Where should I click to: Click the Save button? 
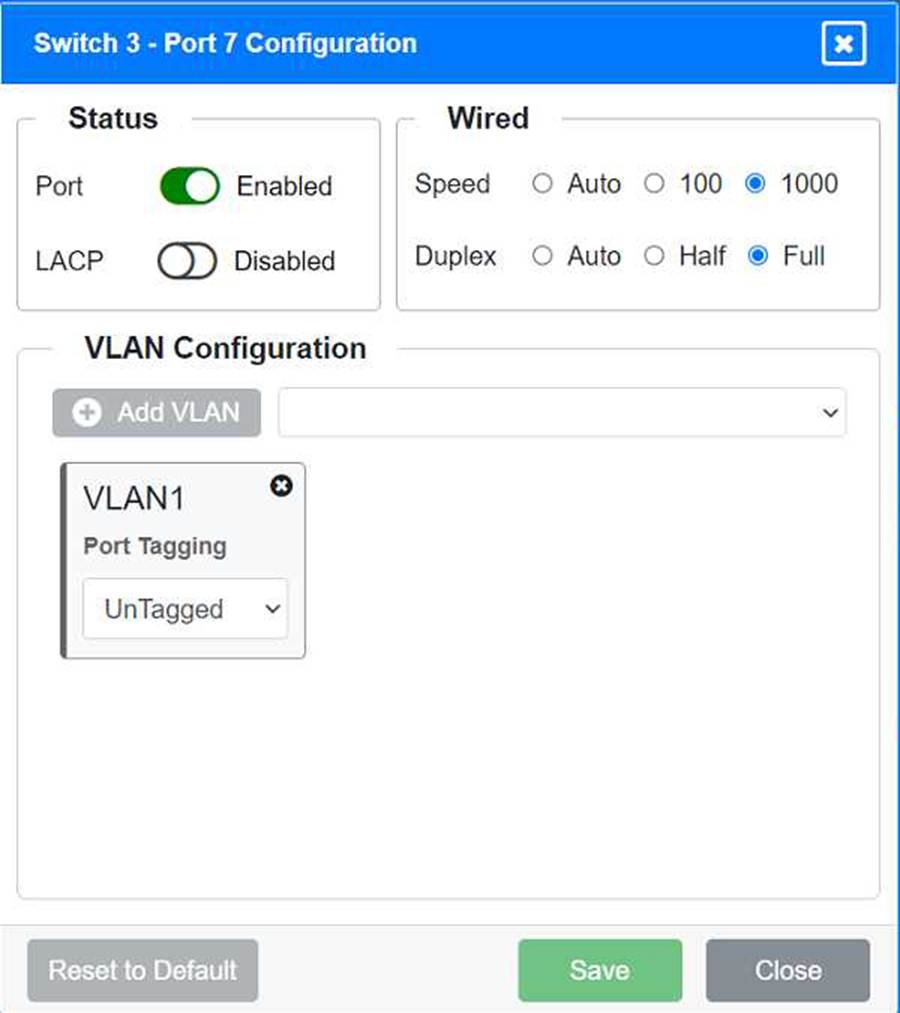pos(600,970)
